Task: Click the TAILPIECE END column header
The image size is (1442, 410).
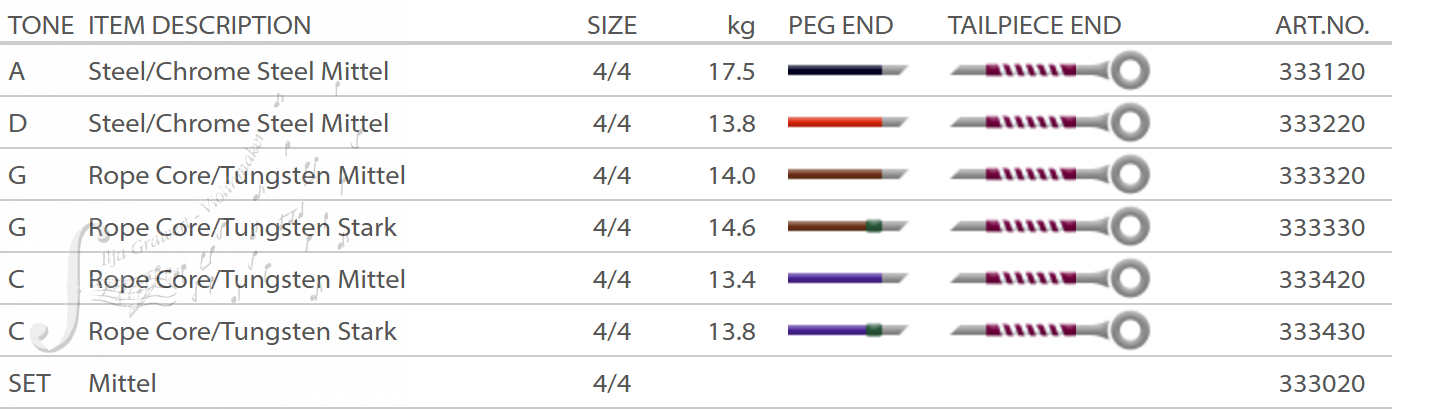Action: click(1035, 25)
